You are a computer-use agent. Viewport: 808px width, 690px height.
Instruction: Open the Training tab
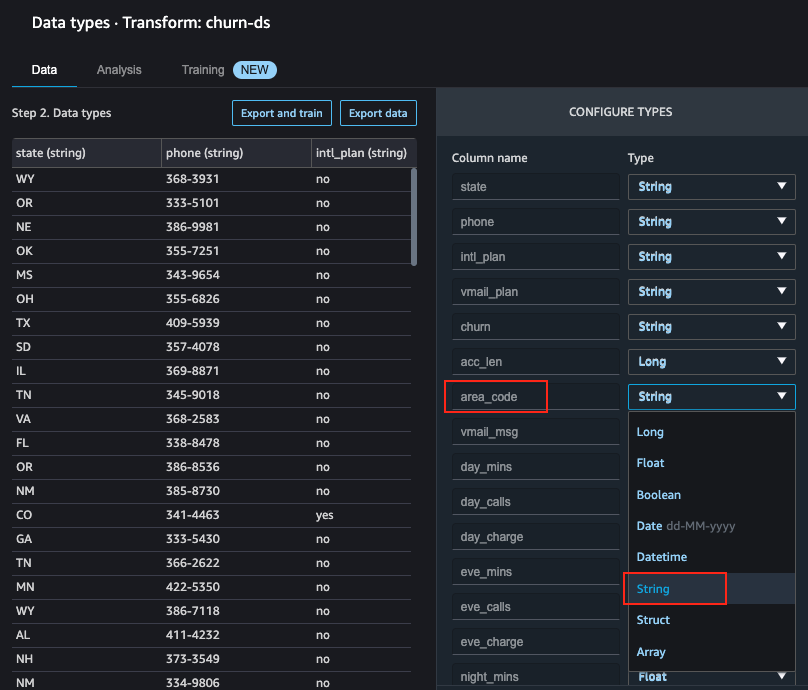[x=203, y=70]
